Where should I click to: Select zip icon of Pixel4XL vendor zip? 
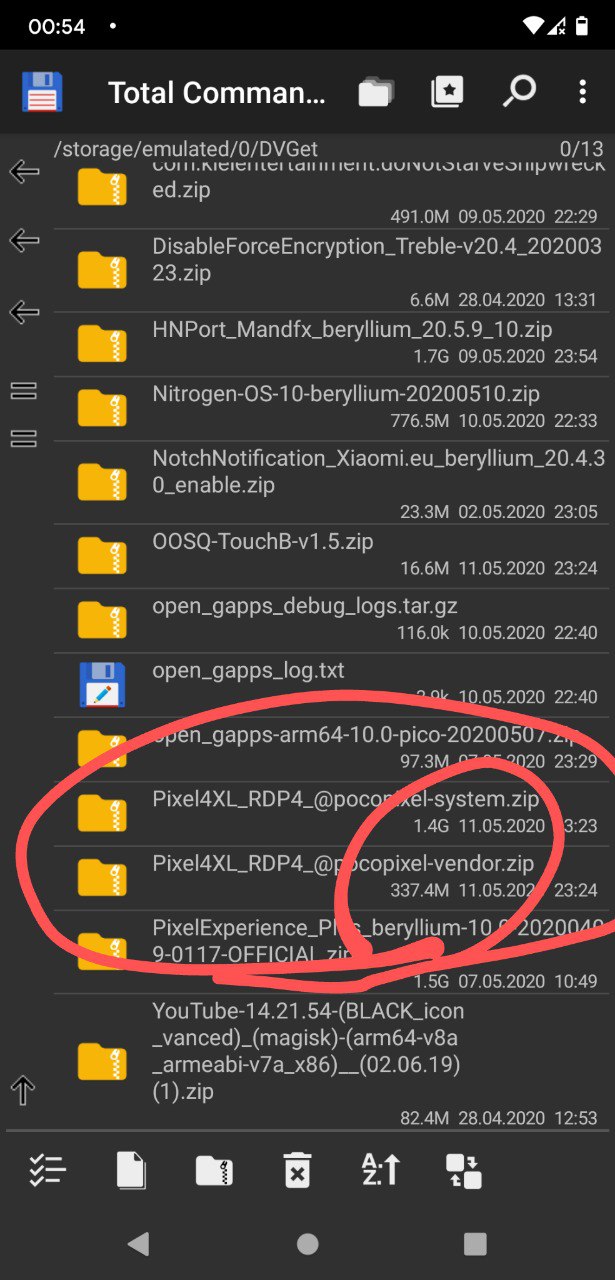point(102,878)
